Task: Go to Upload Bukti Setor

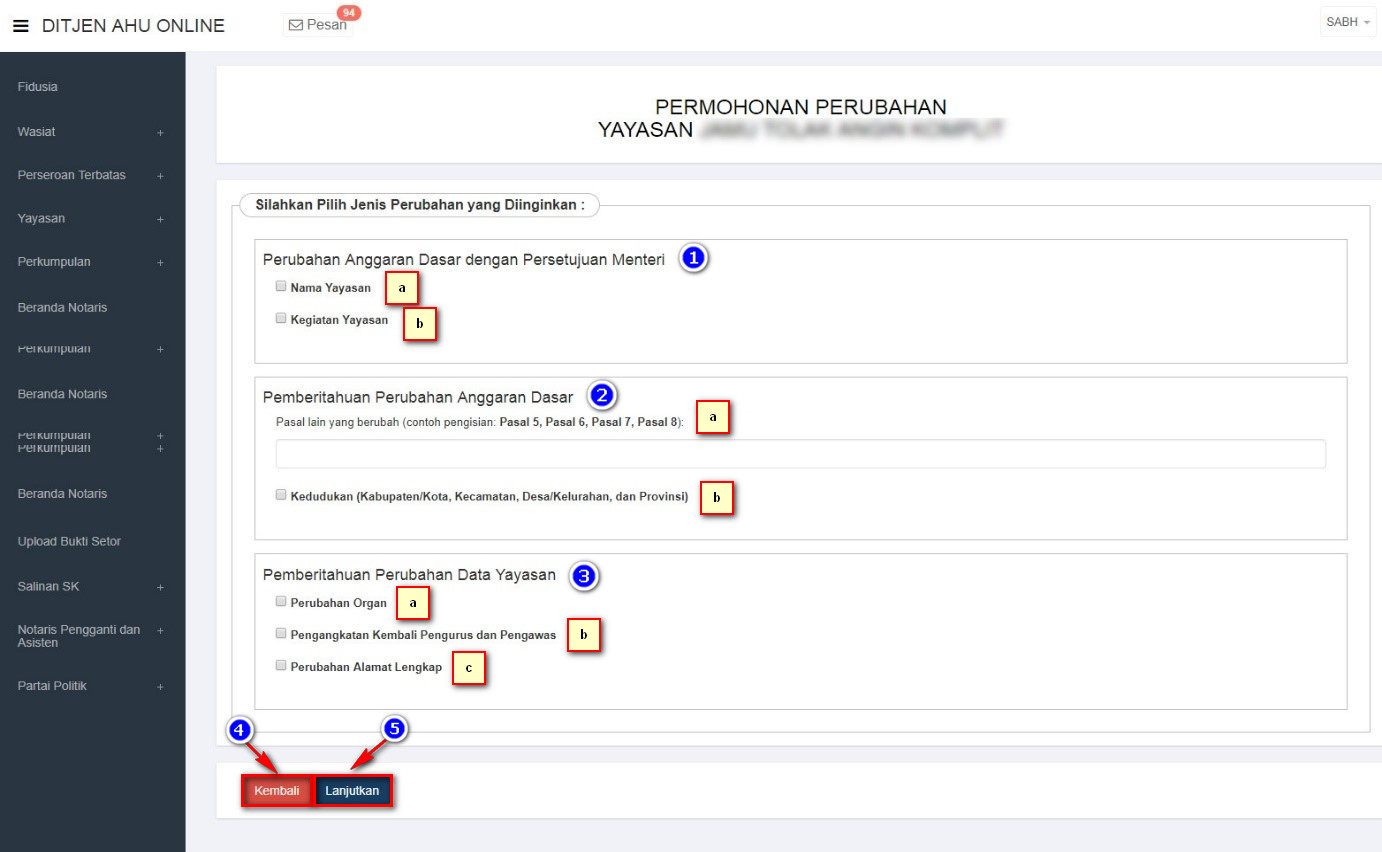Action: point(69,542)
